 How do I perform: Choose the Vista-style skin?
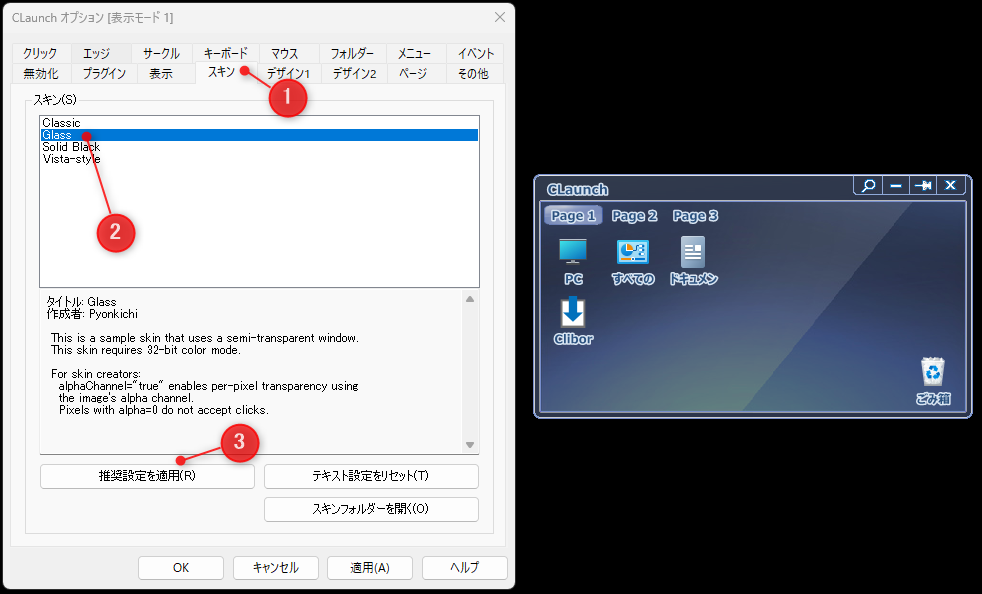(71, 159)
